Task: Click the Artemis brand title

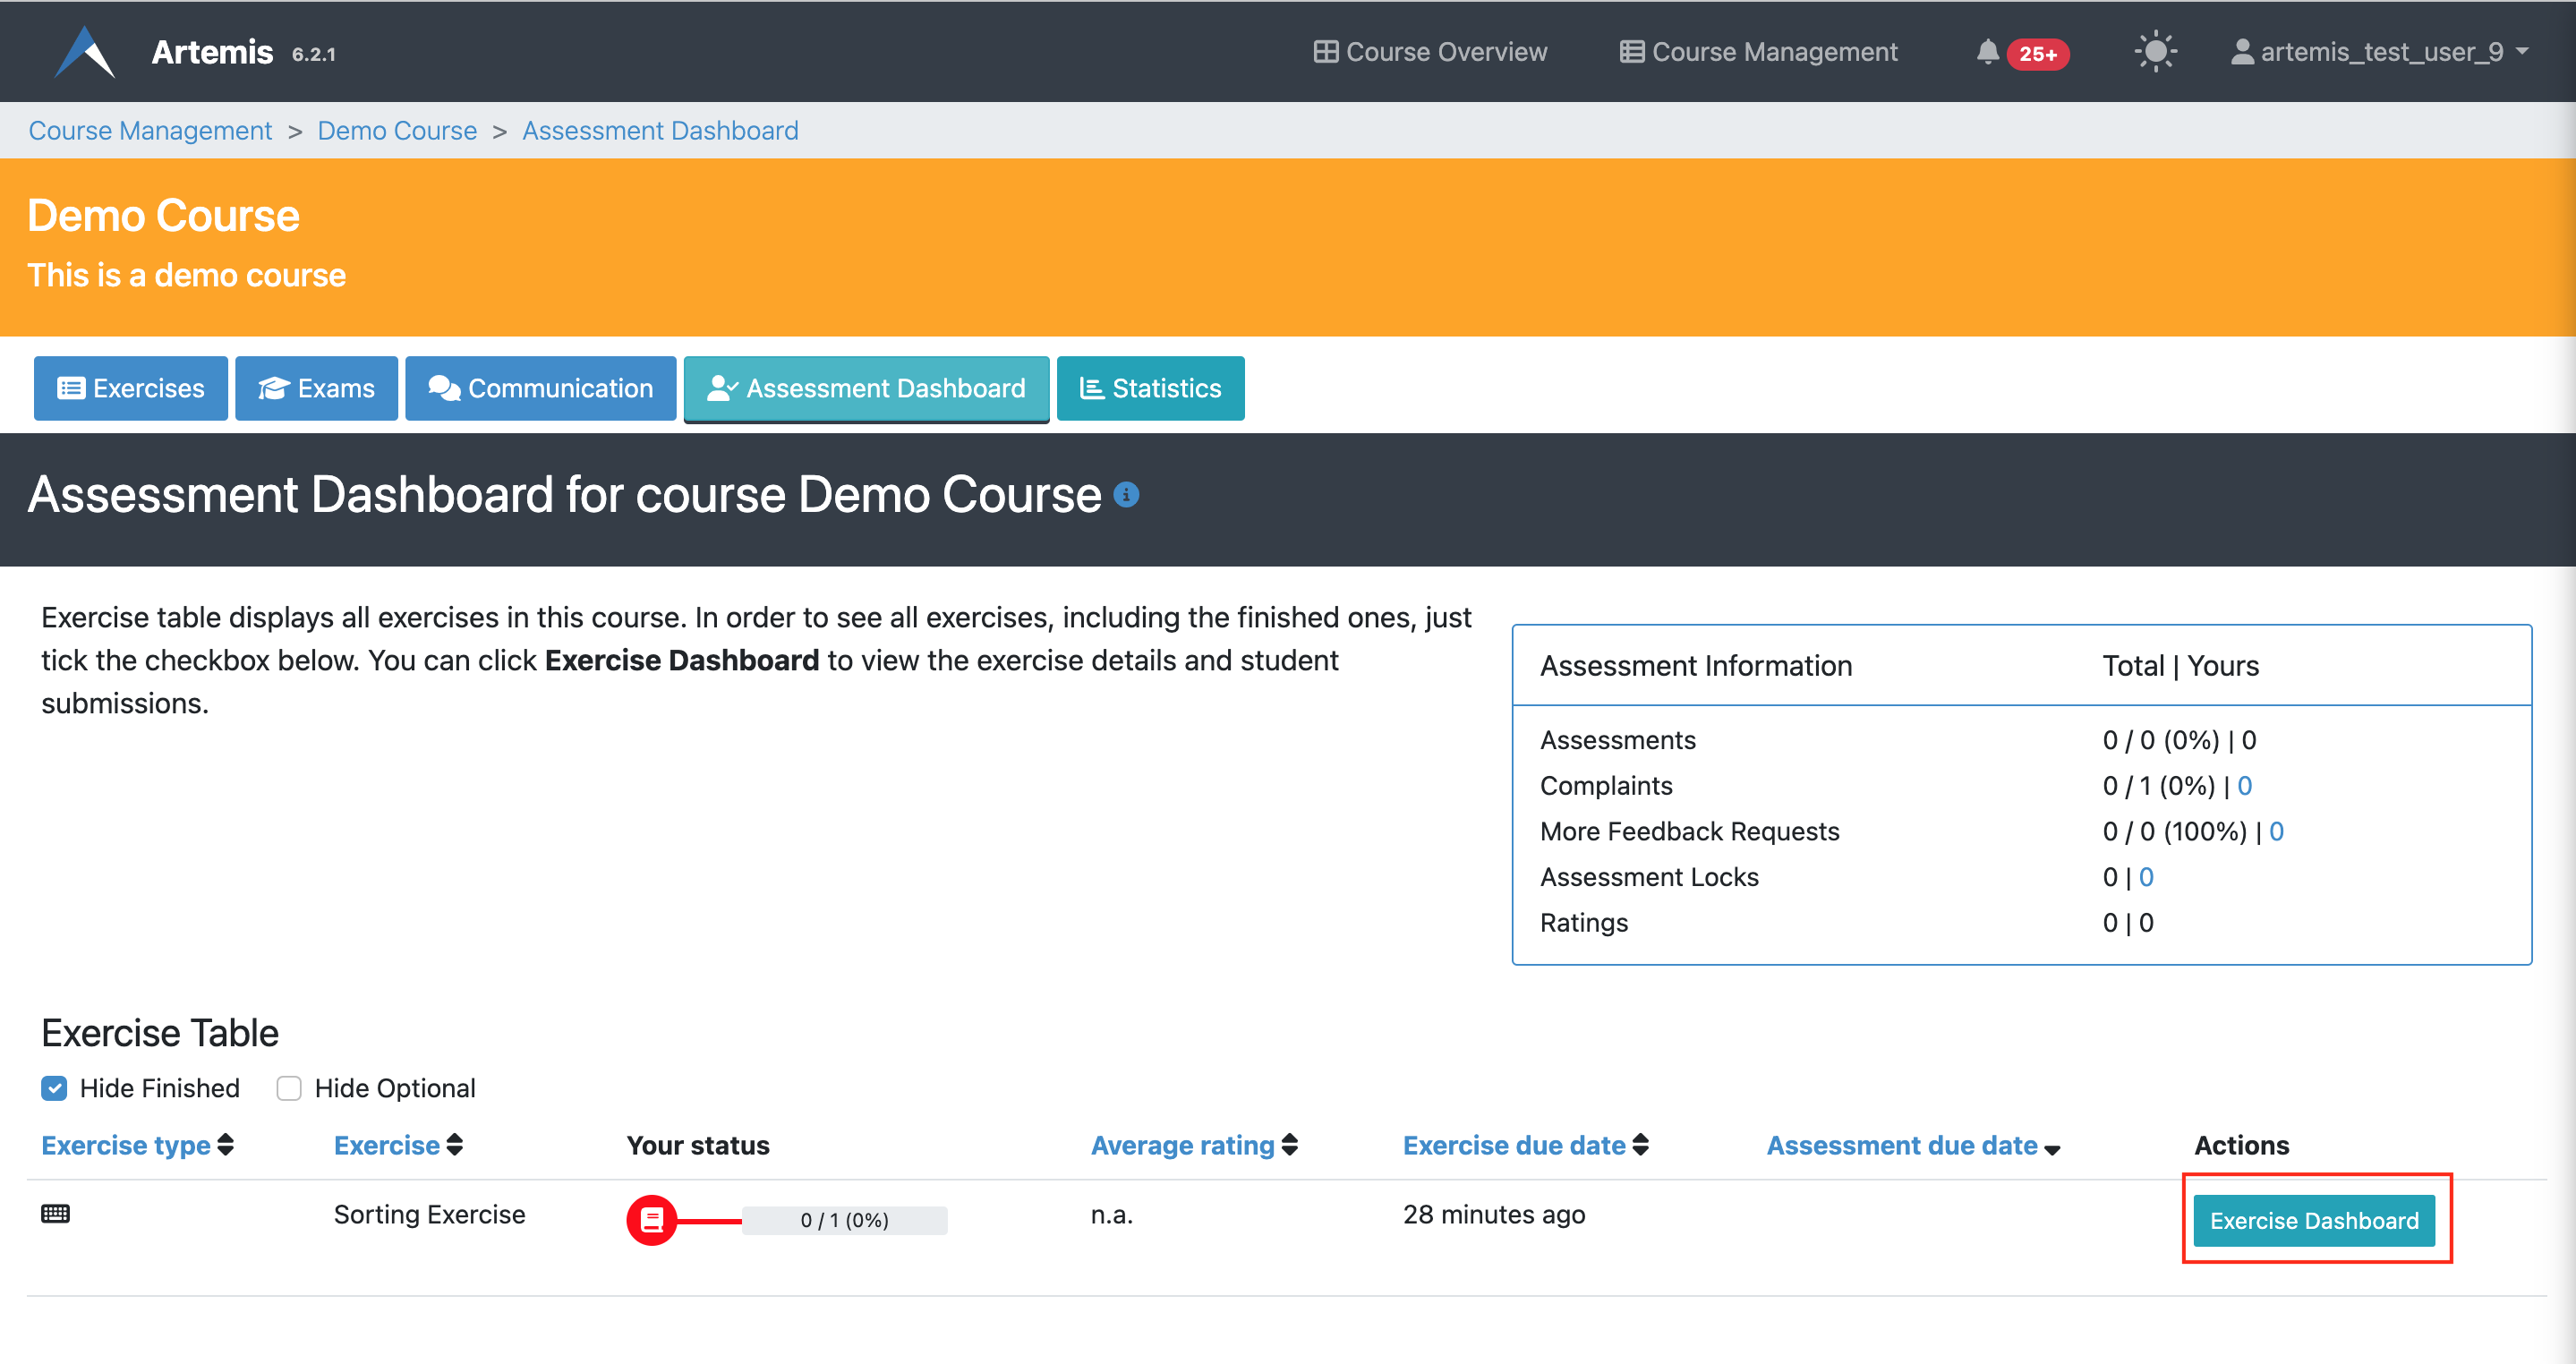Action: [212, 52]
